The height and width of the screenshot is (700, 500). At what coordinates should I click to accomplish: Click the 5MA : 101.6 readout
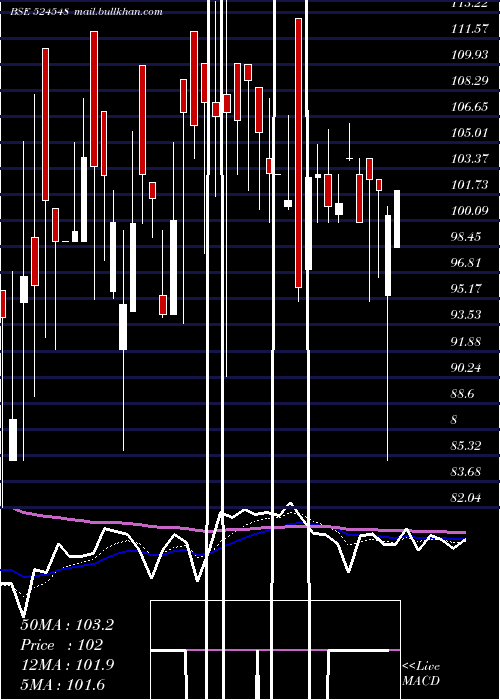tap(63, 684)
